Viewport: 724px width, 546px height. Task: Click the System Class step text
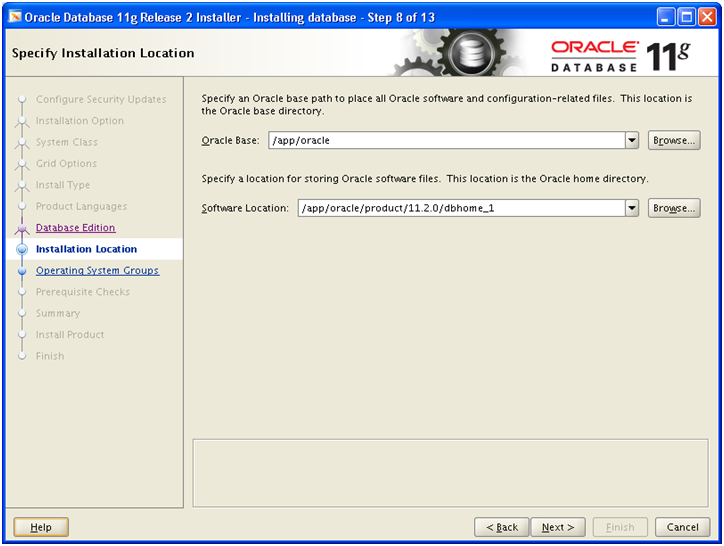tap(67, 142)
